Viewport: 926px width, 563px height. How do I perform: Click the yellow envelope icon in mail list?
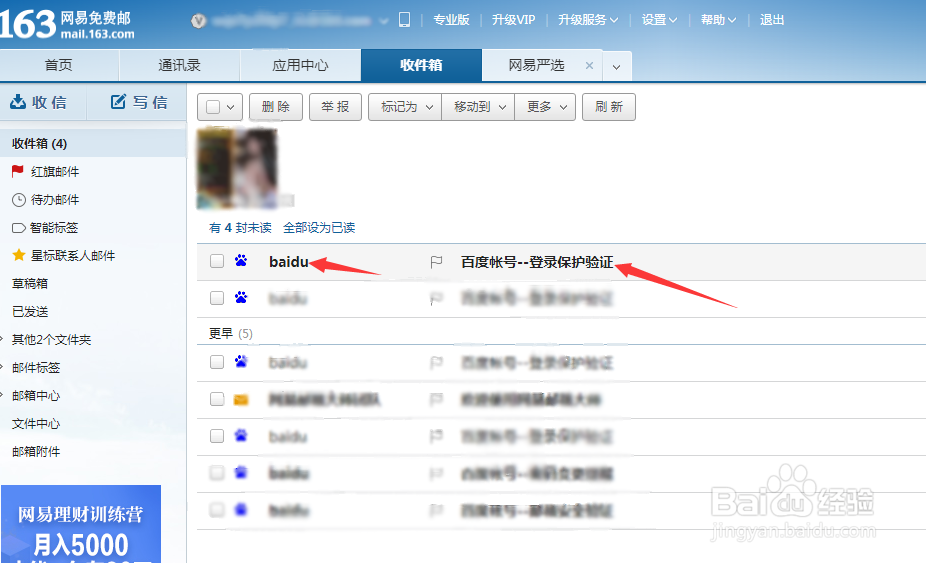coord(241,400)
